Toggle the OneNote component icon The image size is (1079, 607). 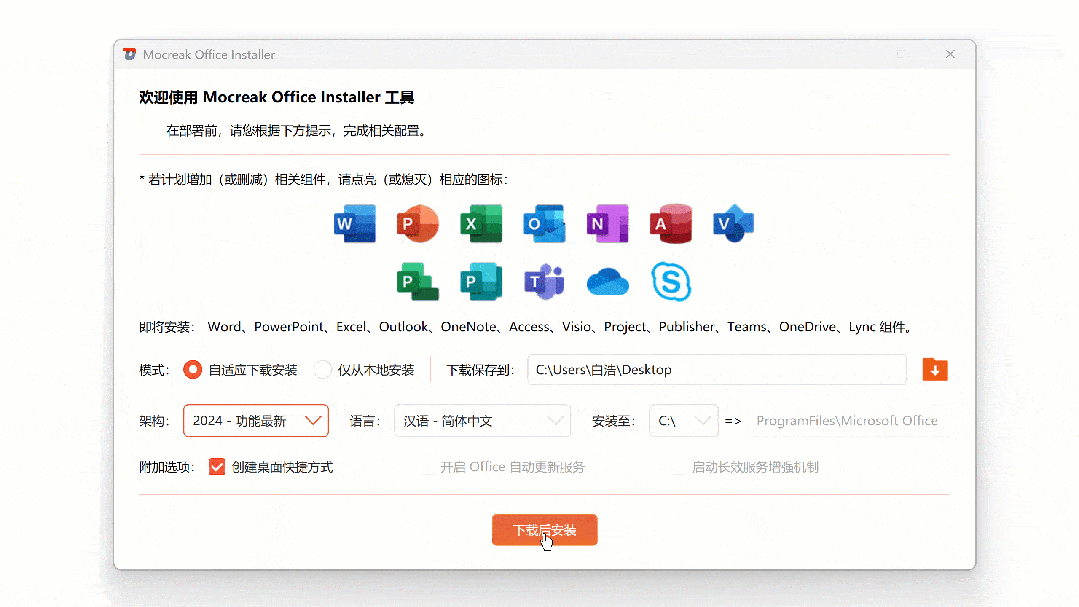coord(608,224)
